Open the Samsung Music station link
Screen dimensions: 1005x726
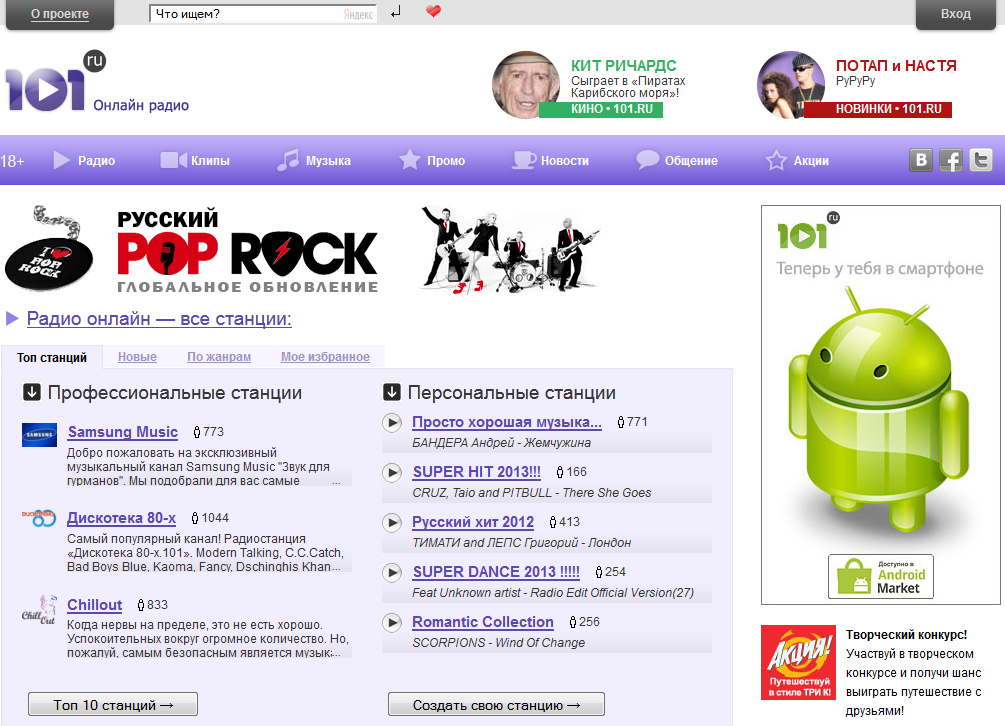(123, 432)
